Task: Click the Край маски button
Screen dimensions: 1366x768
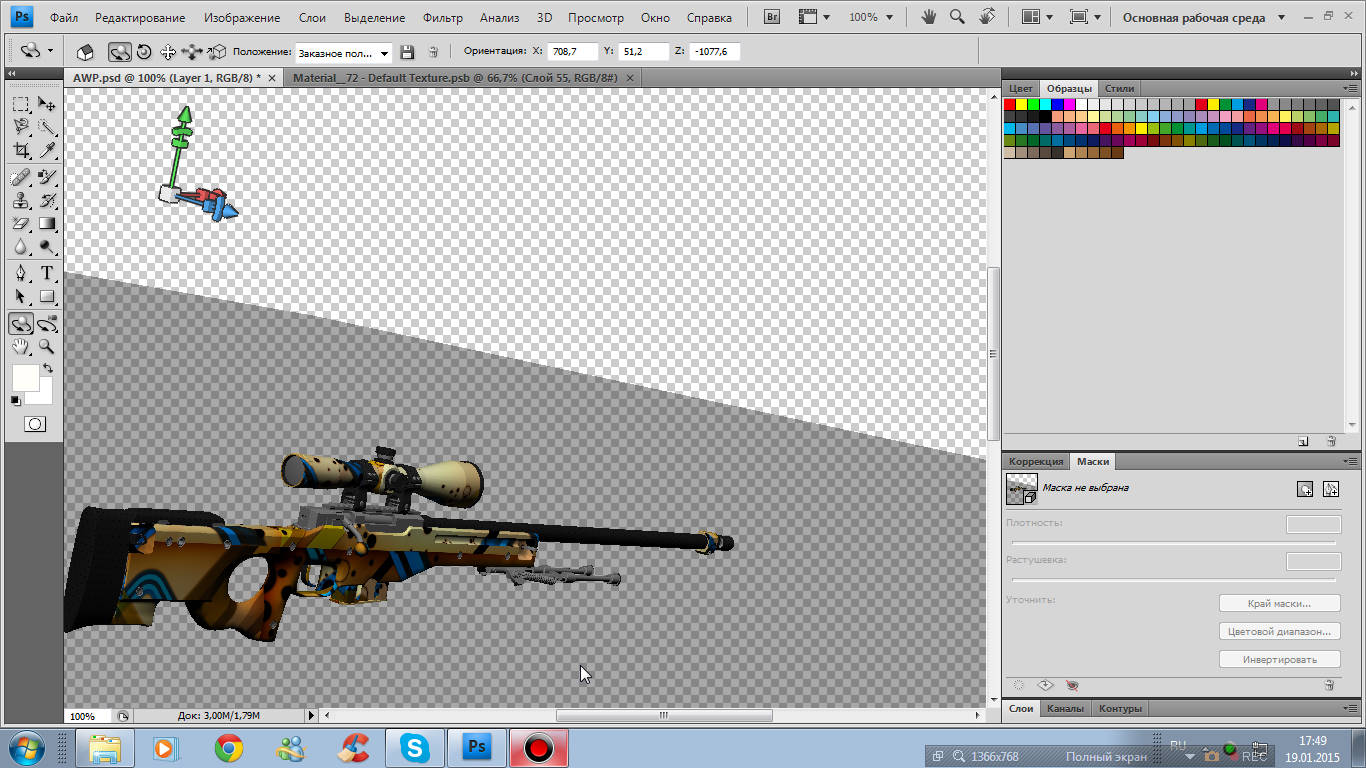Action: (1280, 604)
